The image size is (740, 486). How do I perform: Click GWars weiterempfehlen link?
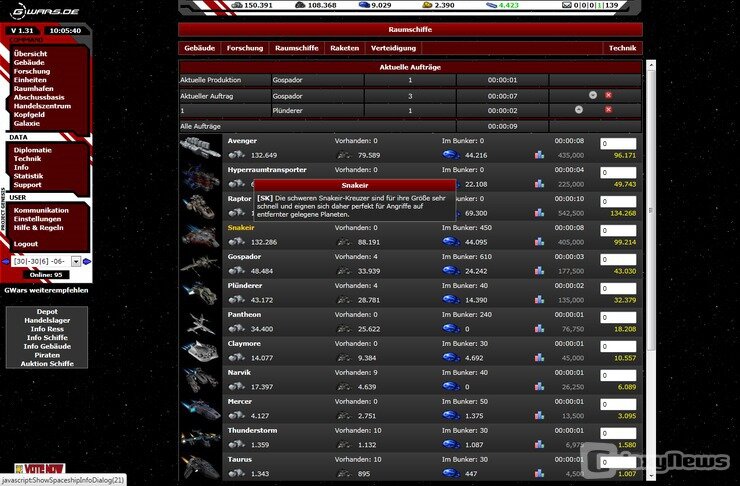tap(46, 290)
